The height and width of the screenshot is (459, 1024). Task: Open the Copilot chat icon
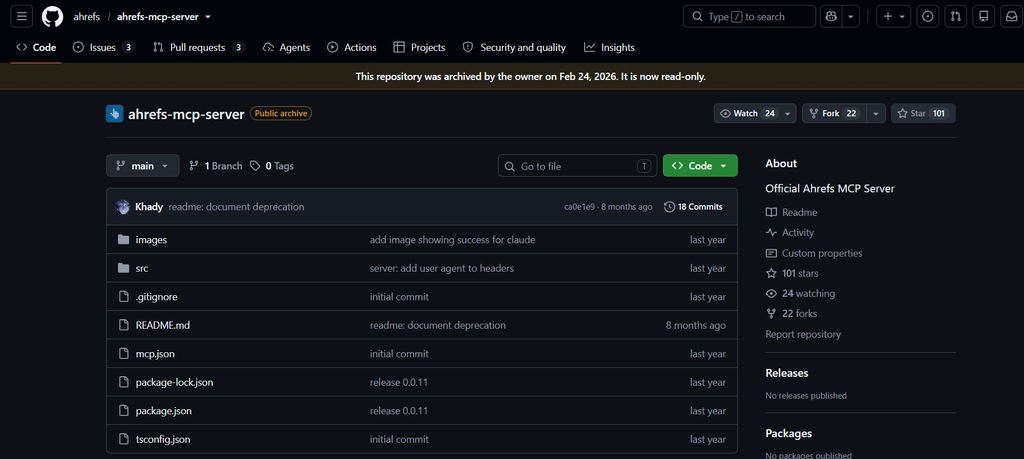tap(831, 16)
